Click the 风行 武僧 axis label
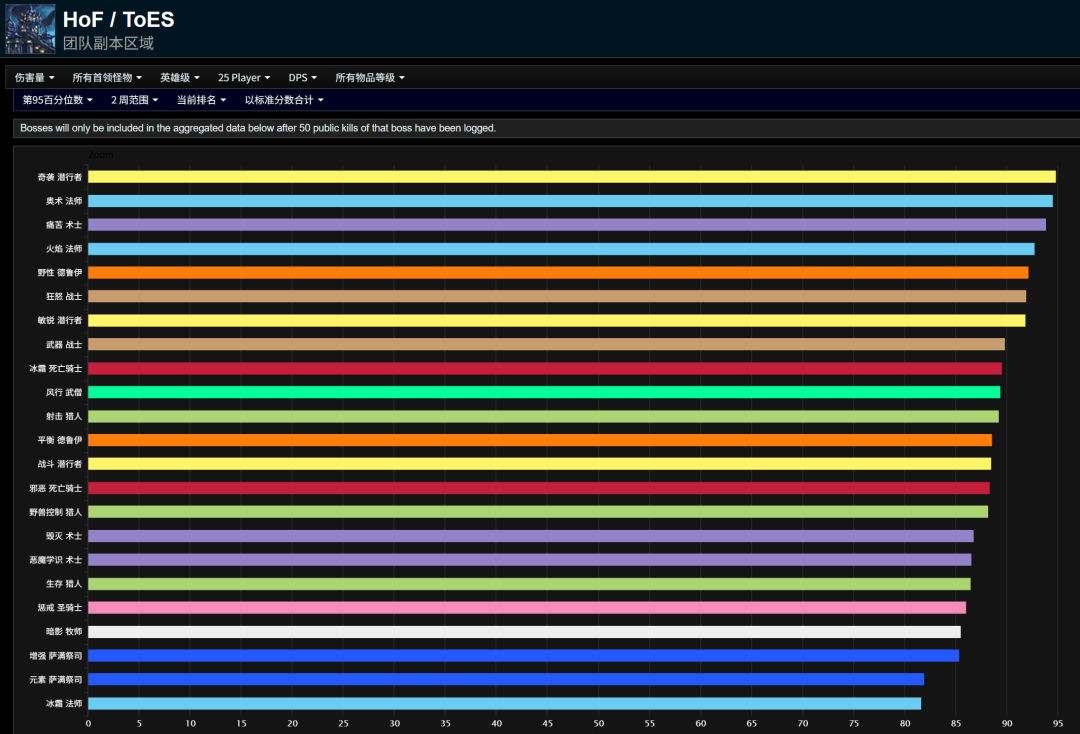Image resolution: width=1080 pixels, height=734 pixels. pyautogui.click(x=63, y=392)
